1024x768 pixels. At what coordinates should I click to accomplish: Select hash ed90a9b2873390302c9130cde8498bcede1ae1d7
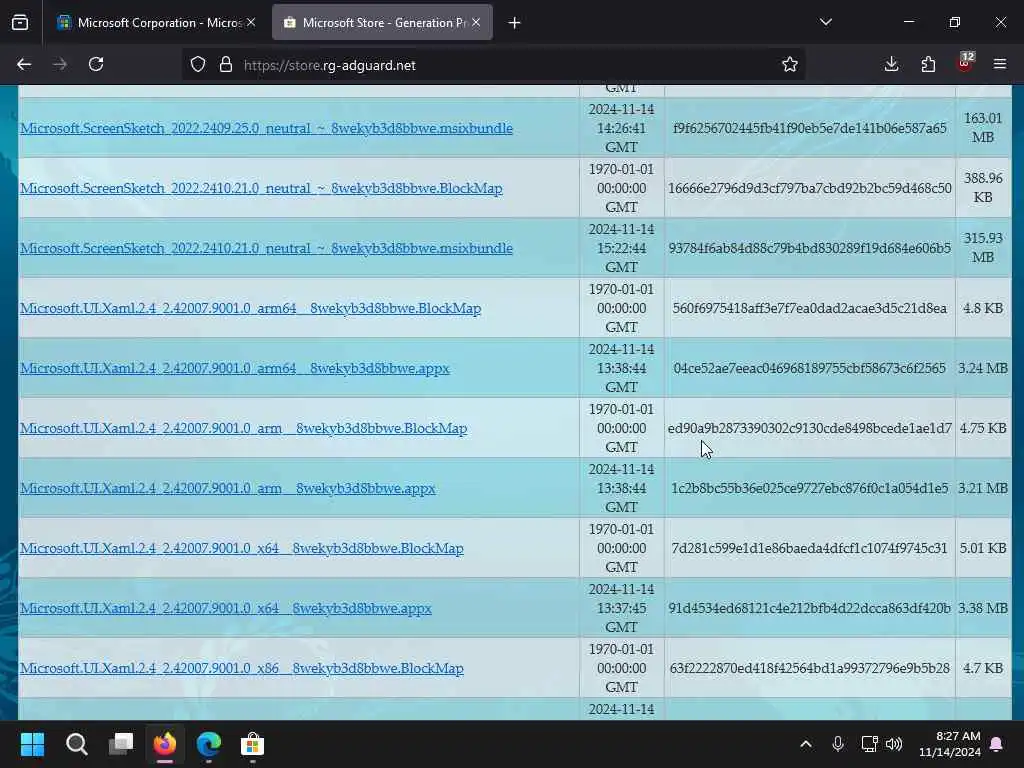[x=810, y=428]
